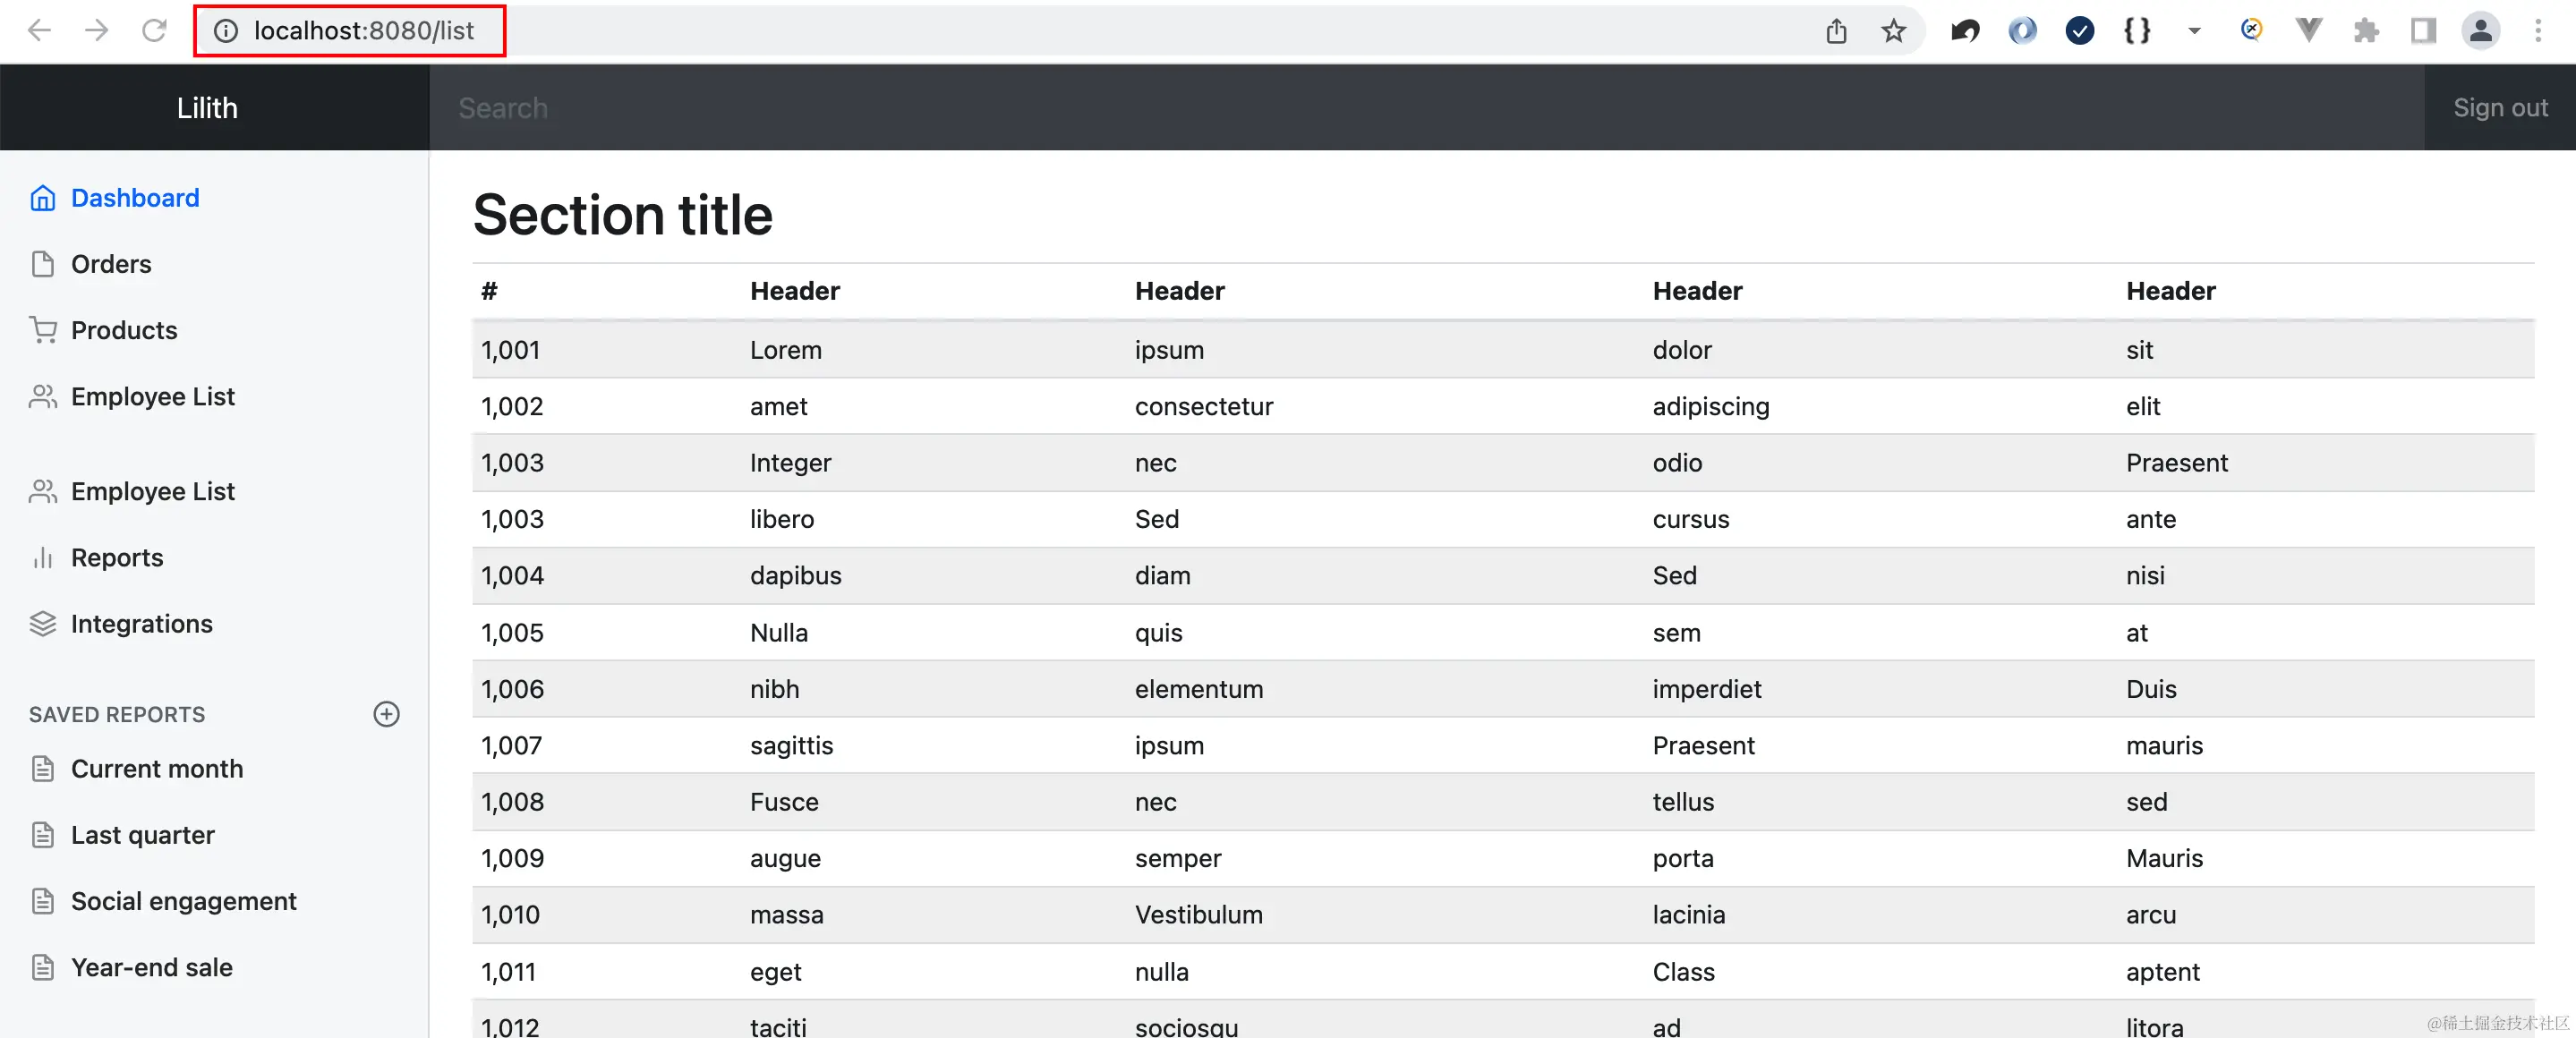Viewport: 2576px width, 1038px height.
Task: Toggle the browser side panel icon
Action: [x=2423, y=31]
